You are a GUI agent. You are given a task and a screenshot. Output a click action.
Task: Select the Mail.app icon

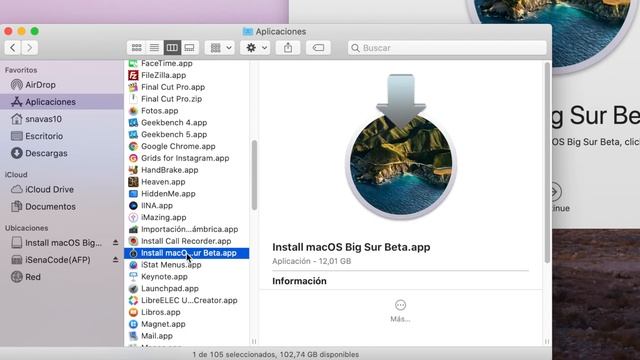133,336
